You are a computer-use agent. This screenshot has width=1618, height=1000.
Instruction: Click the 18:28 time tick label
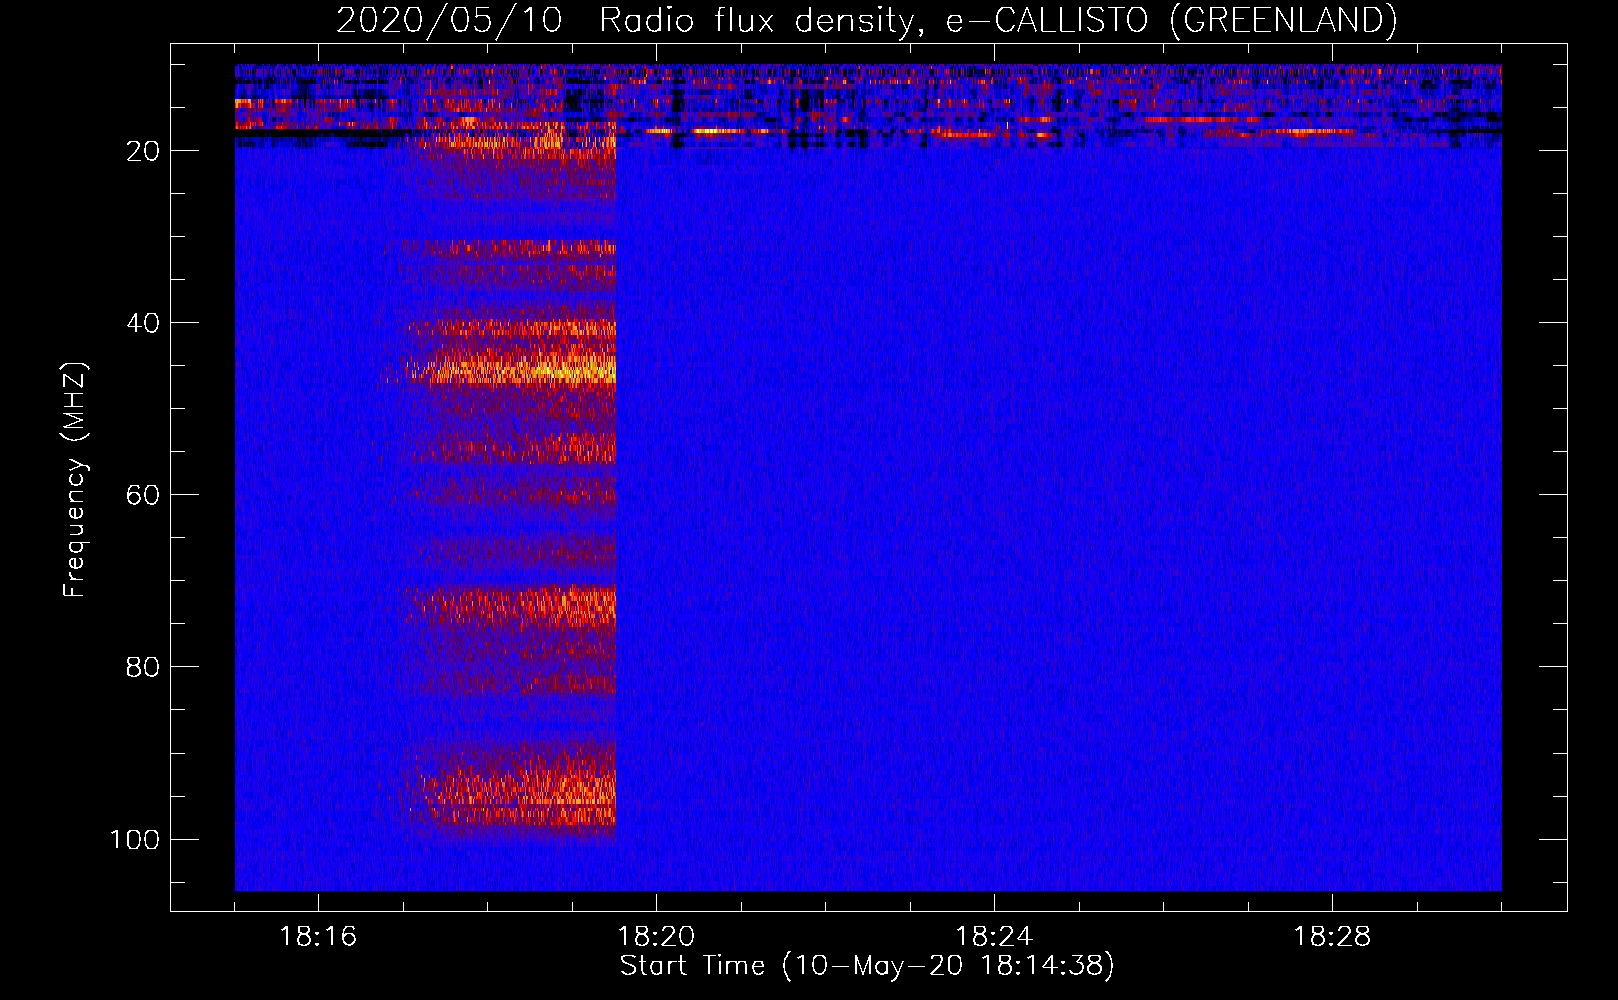click(x=1332, y=937)
